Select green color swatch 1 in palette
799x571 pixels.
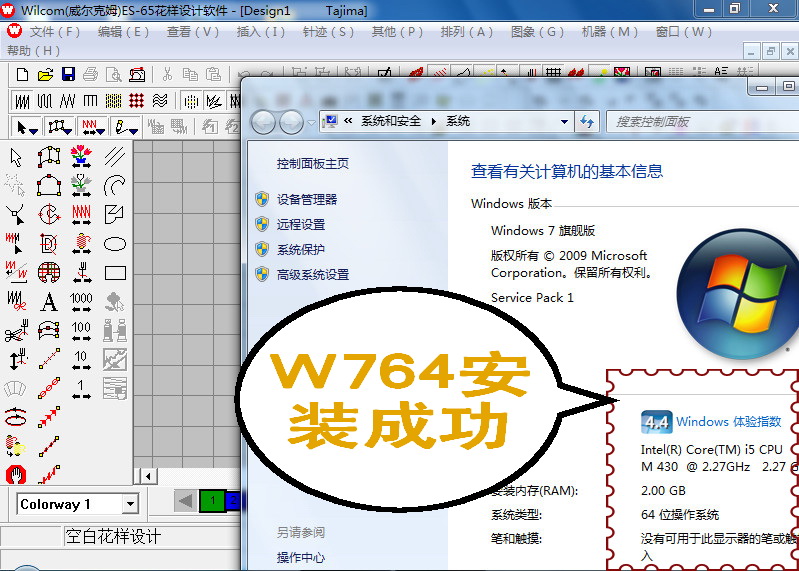[x=212, y=500]
